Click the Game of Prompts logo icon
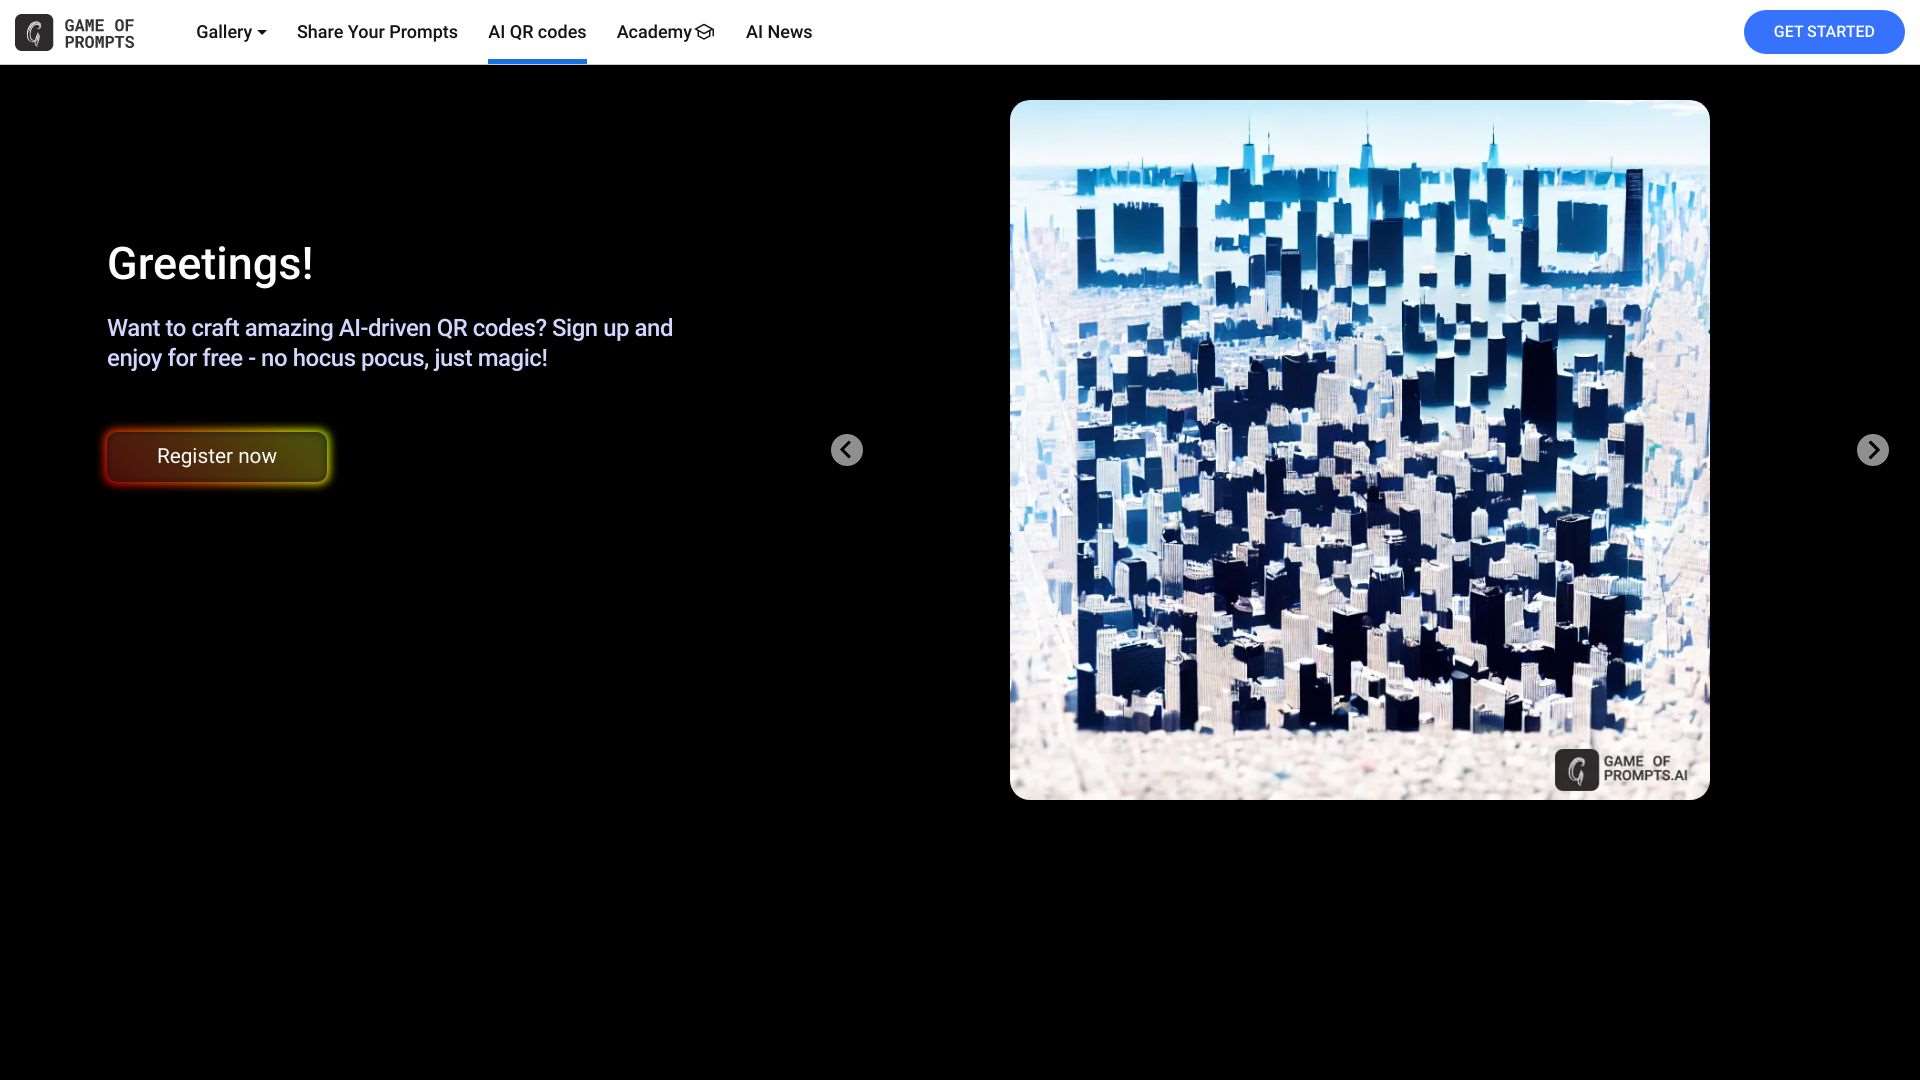 (33, 31)
